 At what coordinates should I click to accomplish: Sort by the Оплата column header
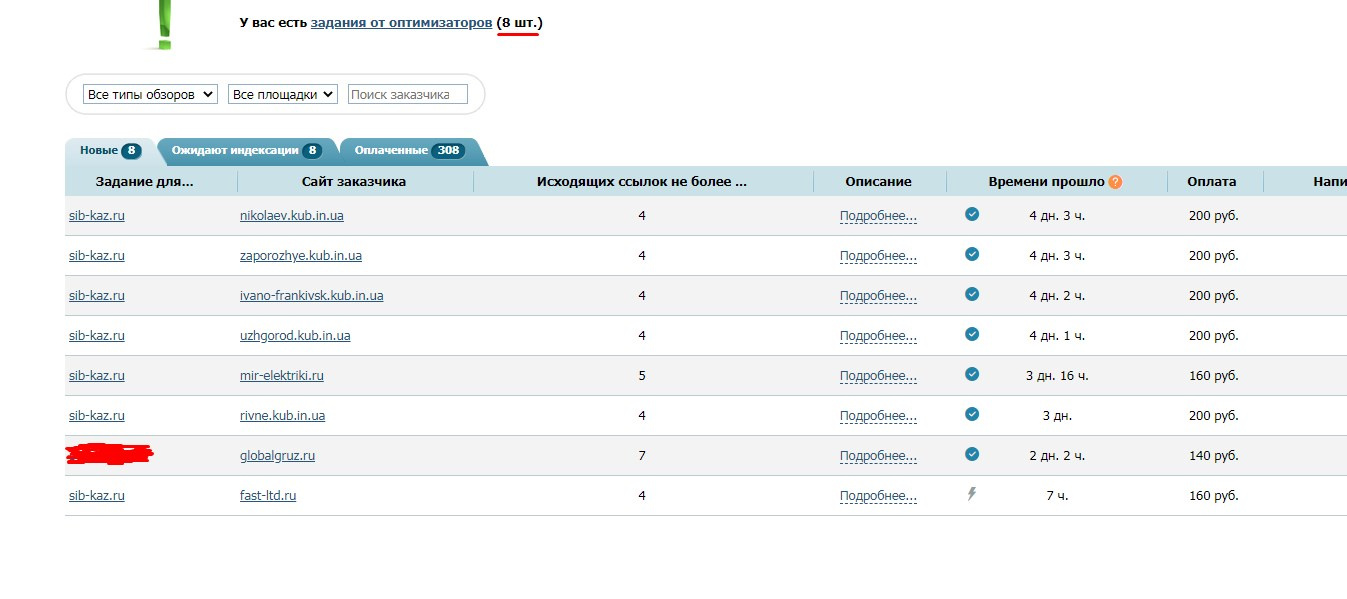(1212, 182)
